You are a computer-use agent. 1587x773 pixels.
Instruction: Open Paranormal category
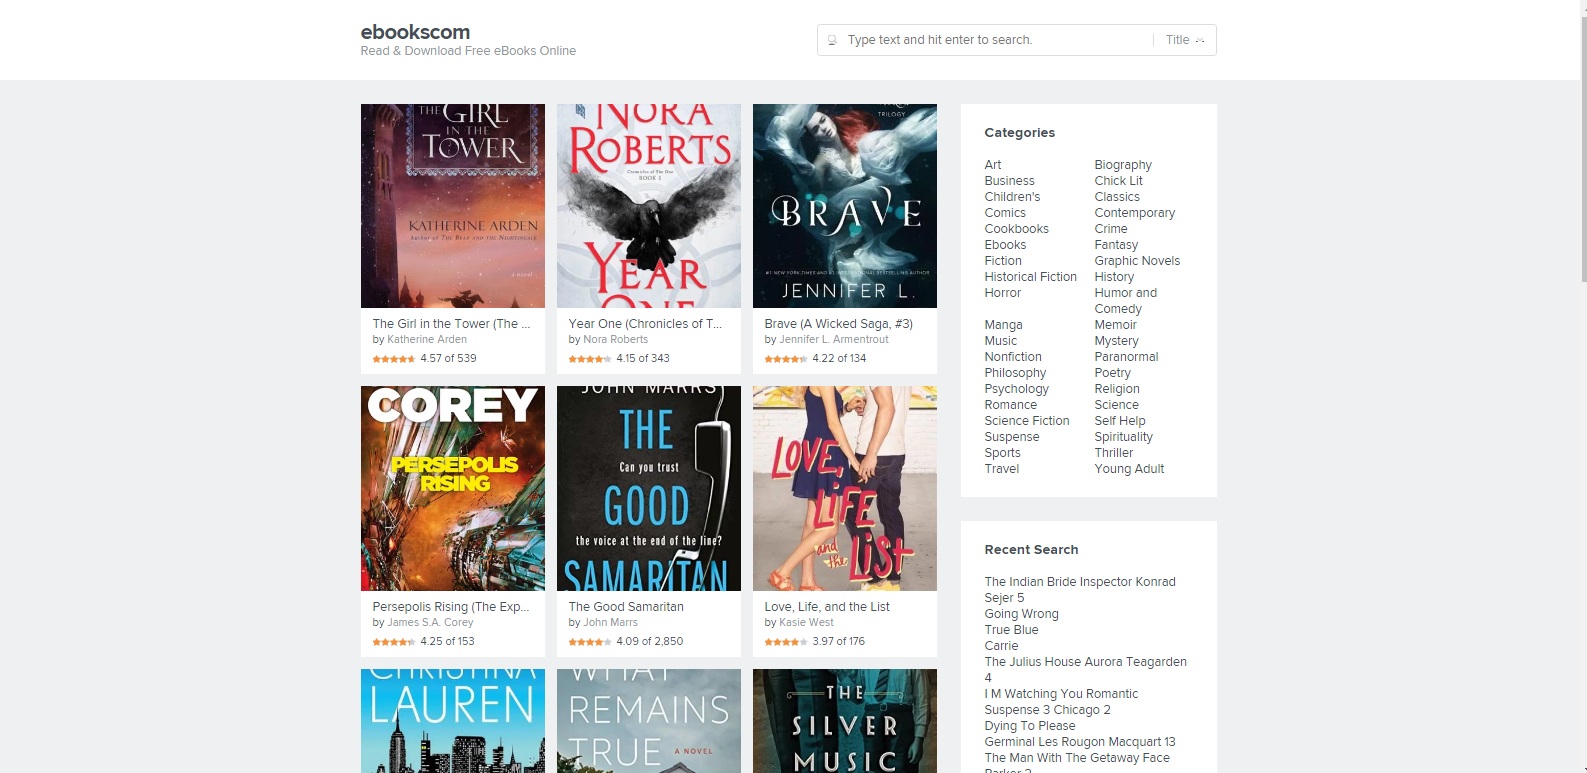(x=1126, y=357)
